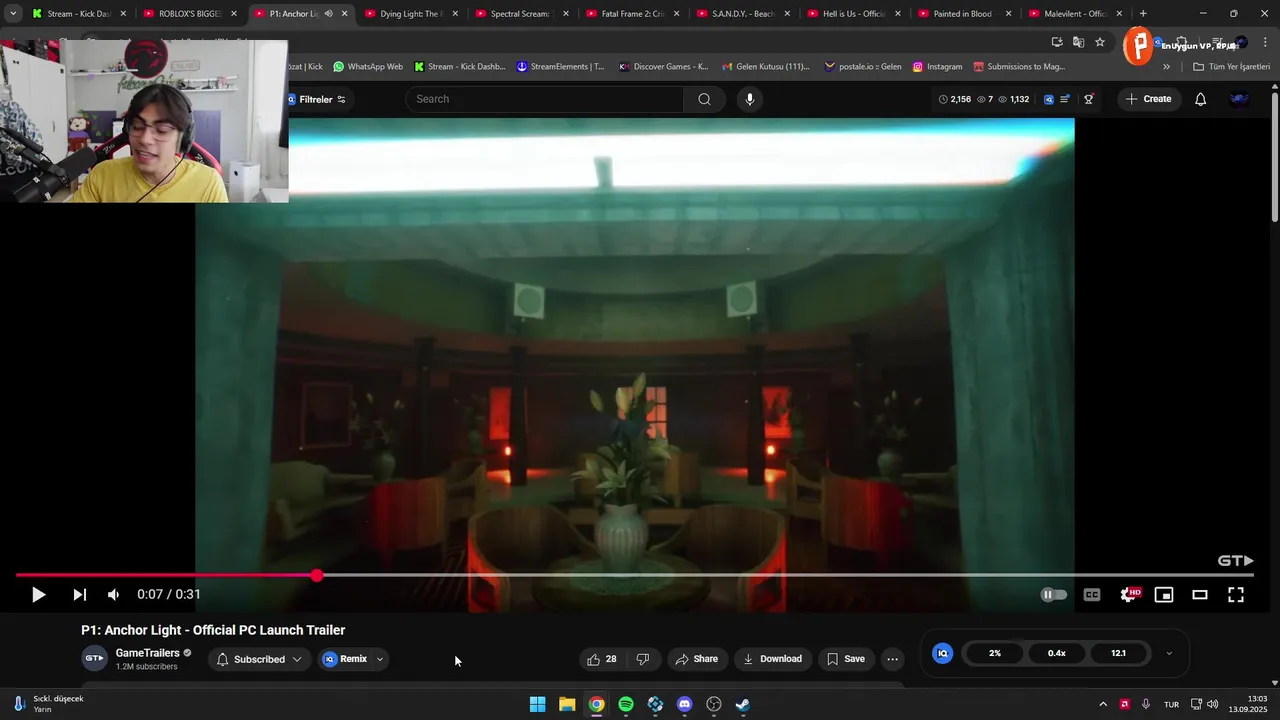
Task: Open the Filtreler filter option
Action: 316,99
